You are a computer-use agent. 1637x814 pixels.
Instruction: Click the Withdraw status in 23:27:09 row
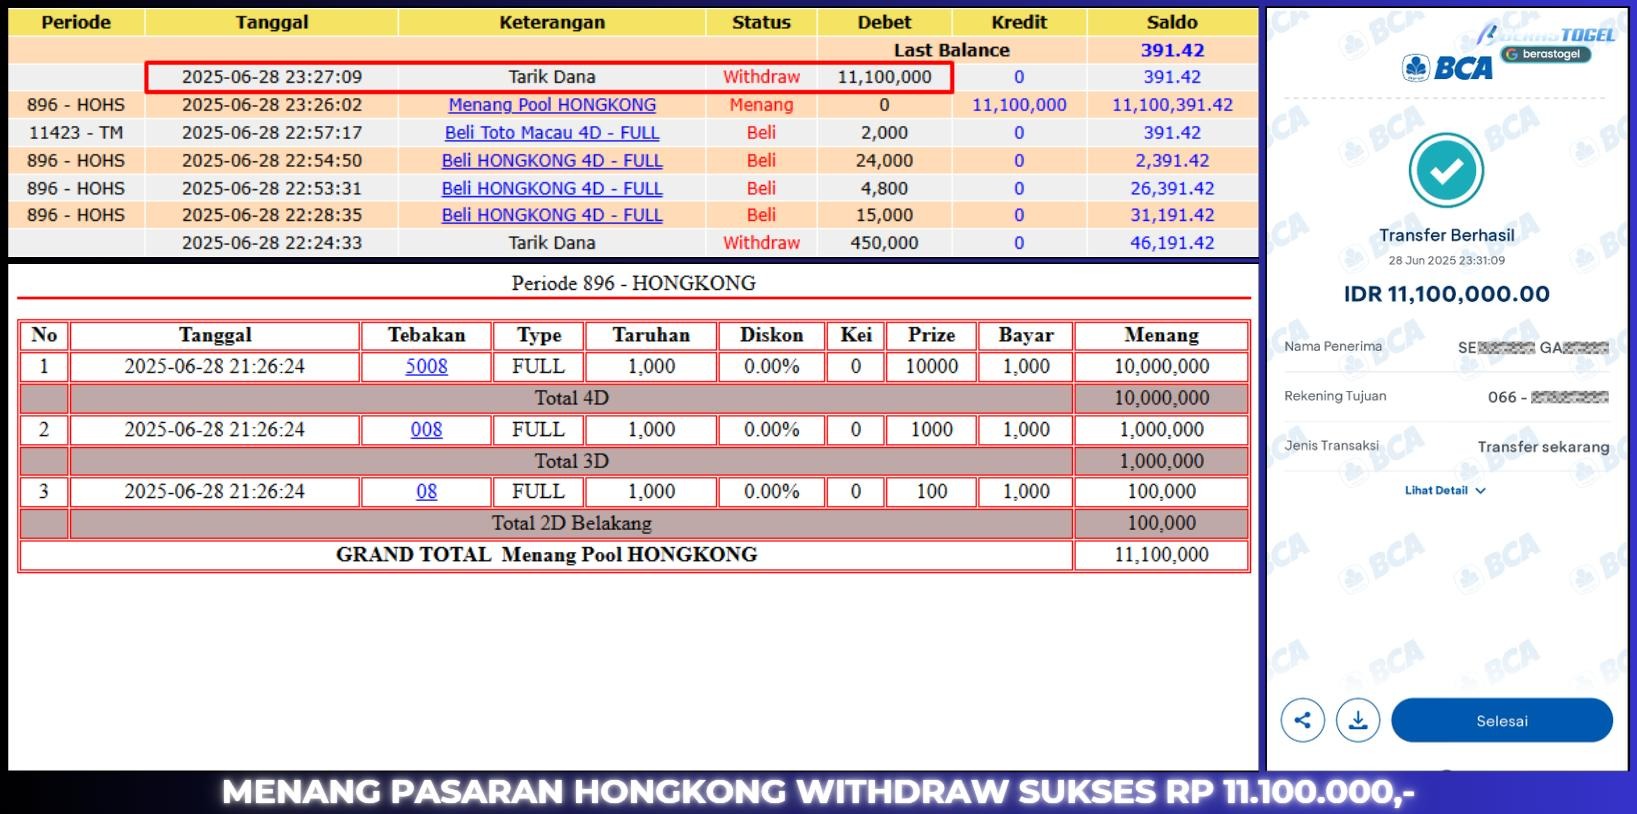(761, 77)
